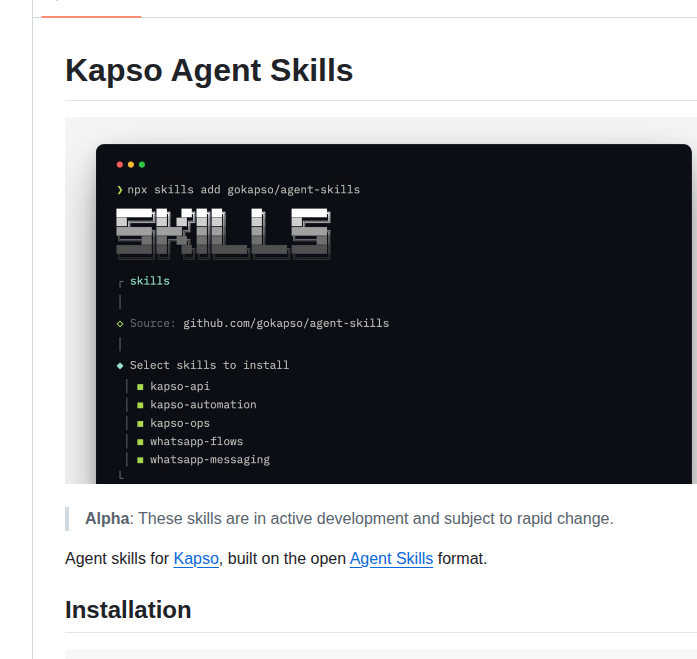Select the text 'kapso-api' in the image

click(180, 387)
